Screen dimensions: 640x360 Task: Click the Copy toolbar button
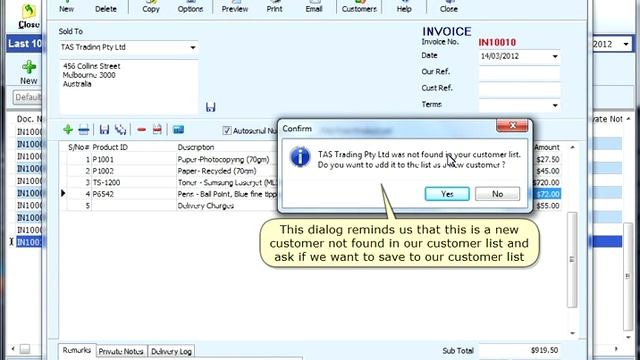click(x=151, y=7)
